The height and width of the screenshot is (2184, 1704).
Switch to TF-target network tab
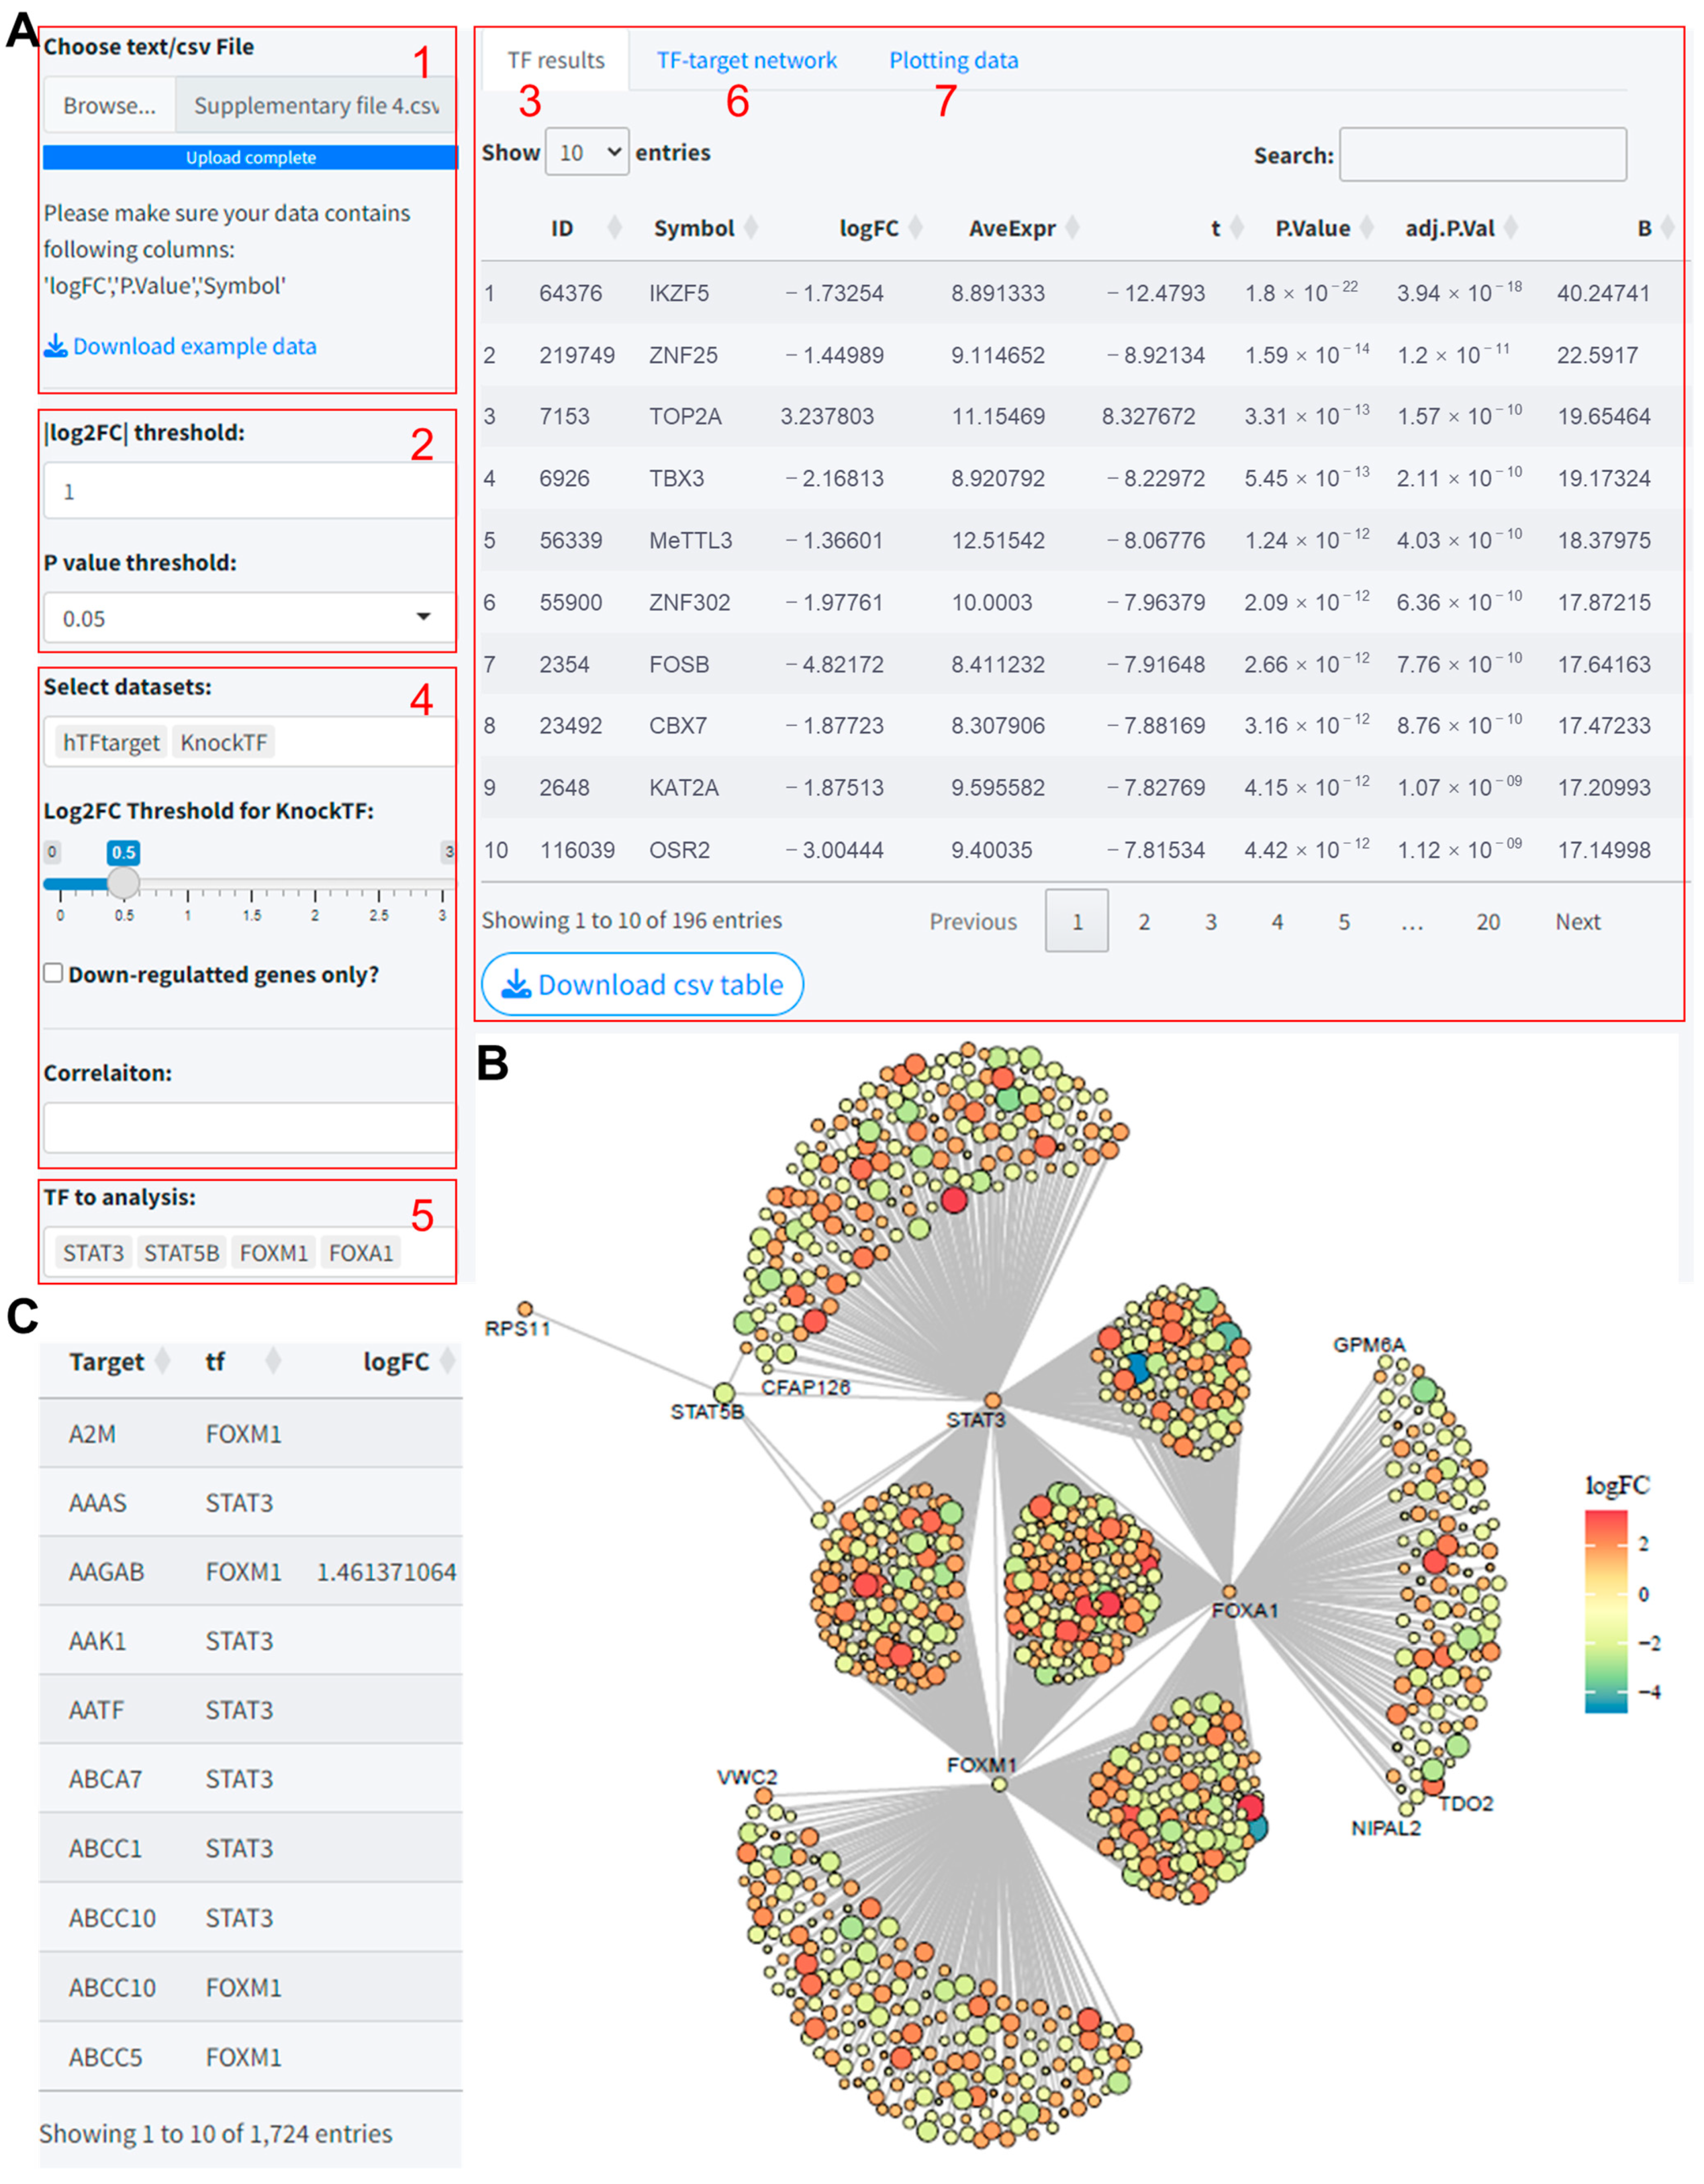[x=746, y=60]
